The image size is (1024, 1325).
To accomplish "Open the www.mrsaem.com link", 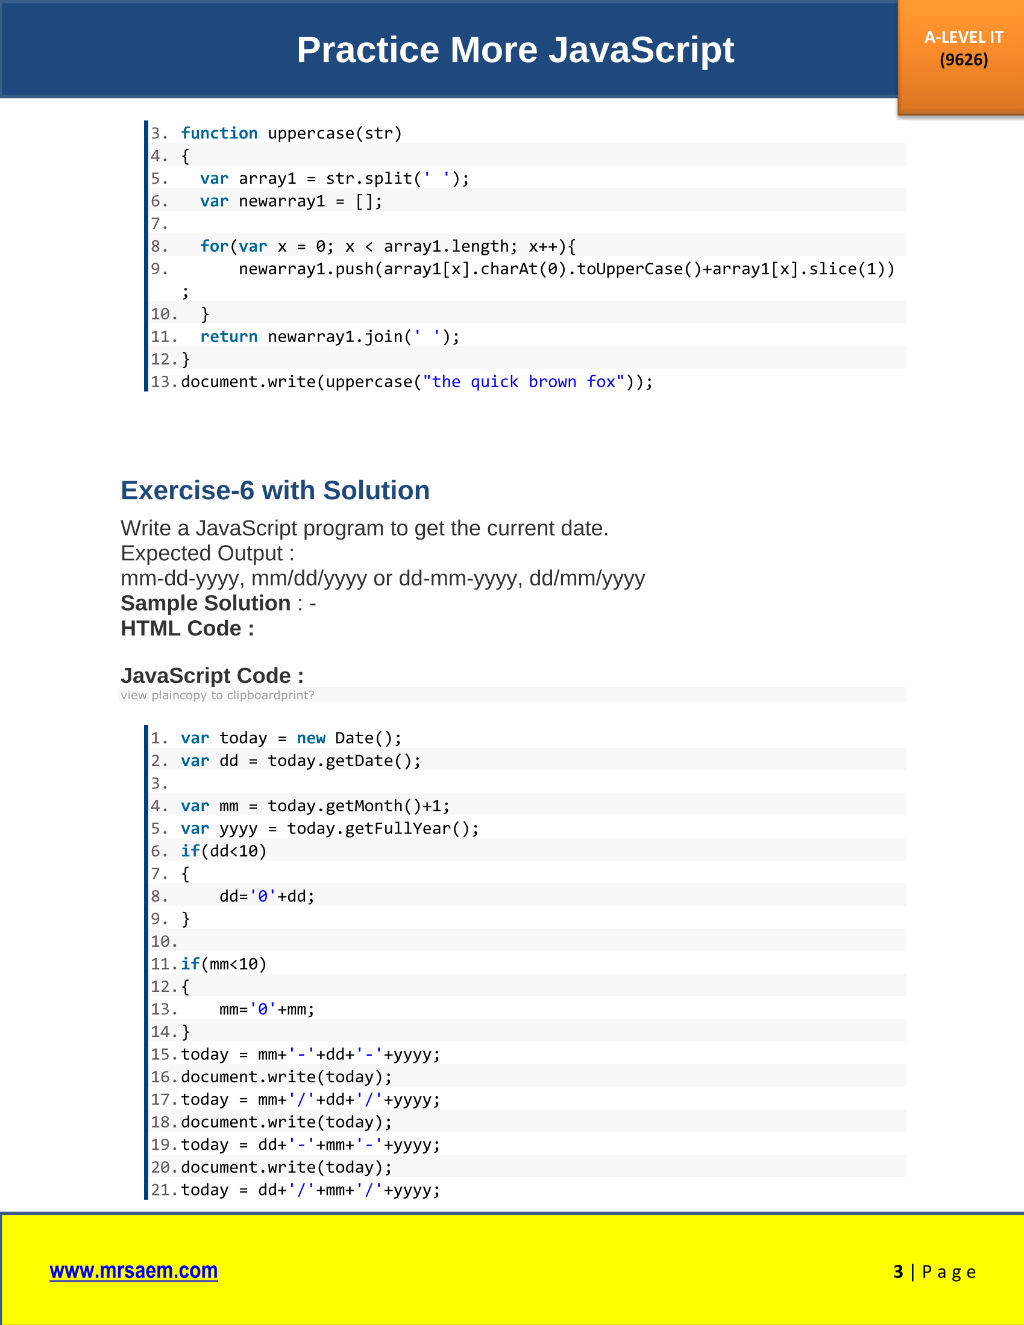I will tap(133, 1271).
